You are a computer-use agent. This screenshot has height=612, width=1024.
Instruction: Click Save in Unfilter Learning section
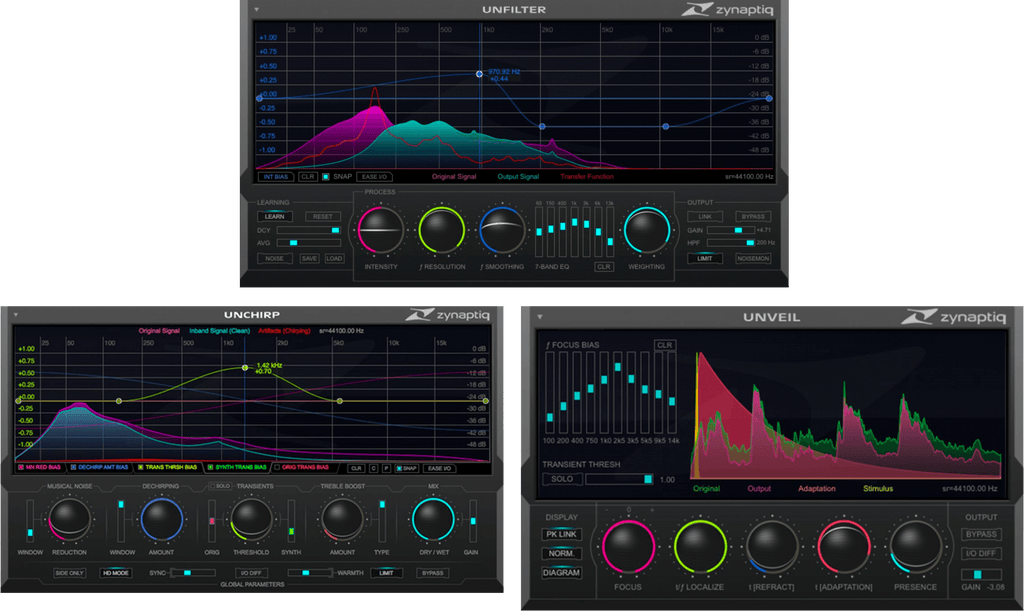[x=309, y=259]
